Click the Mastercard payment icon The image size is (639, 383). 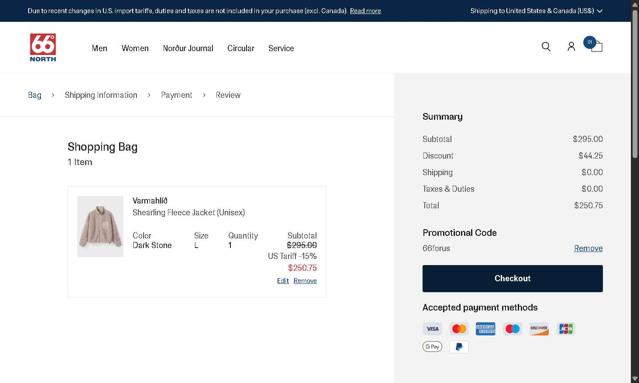459,329
